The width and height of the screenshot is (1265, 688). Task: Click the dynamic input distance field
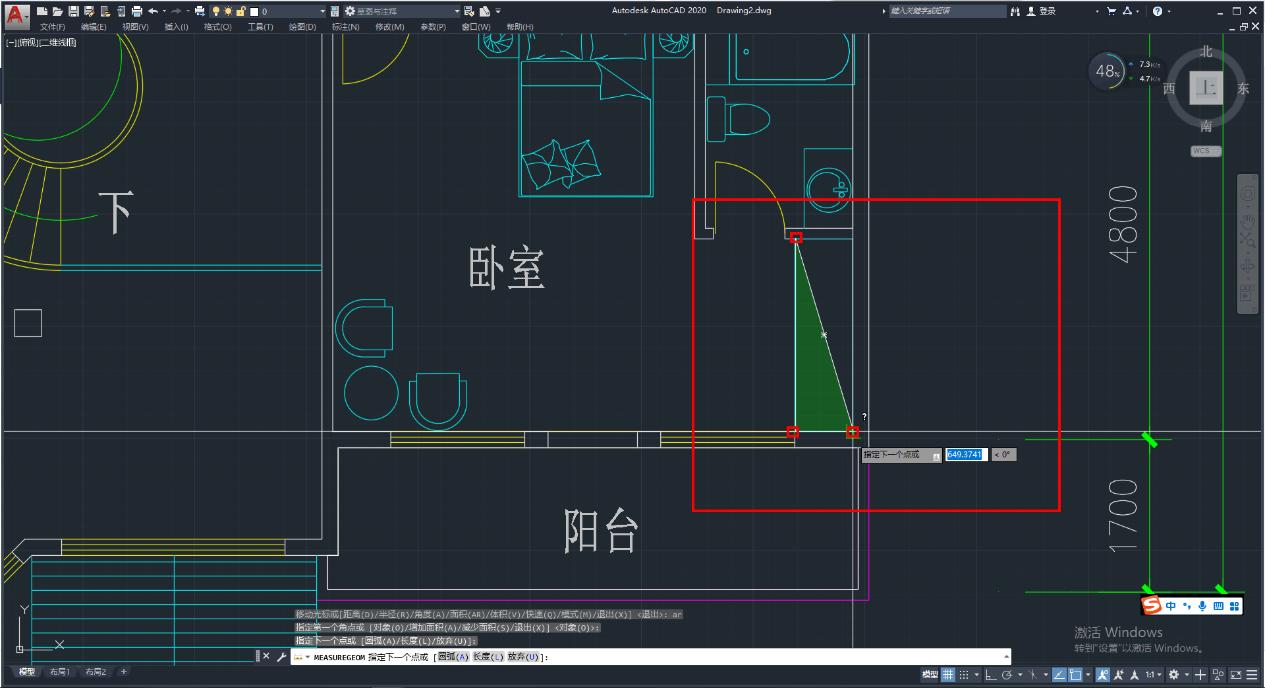click(963, 454)
